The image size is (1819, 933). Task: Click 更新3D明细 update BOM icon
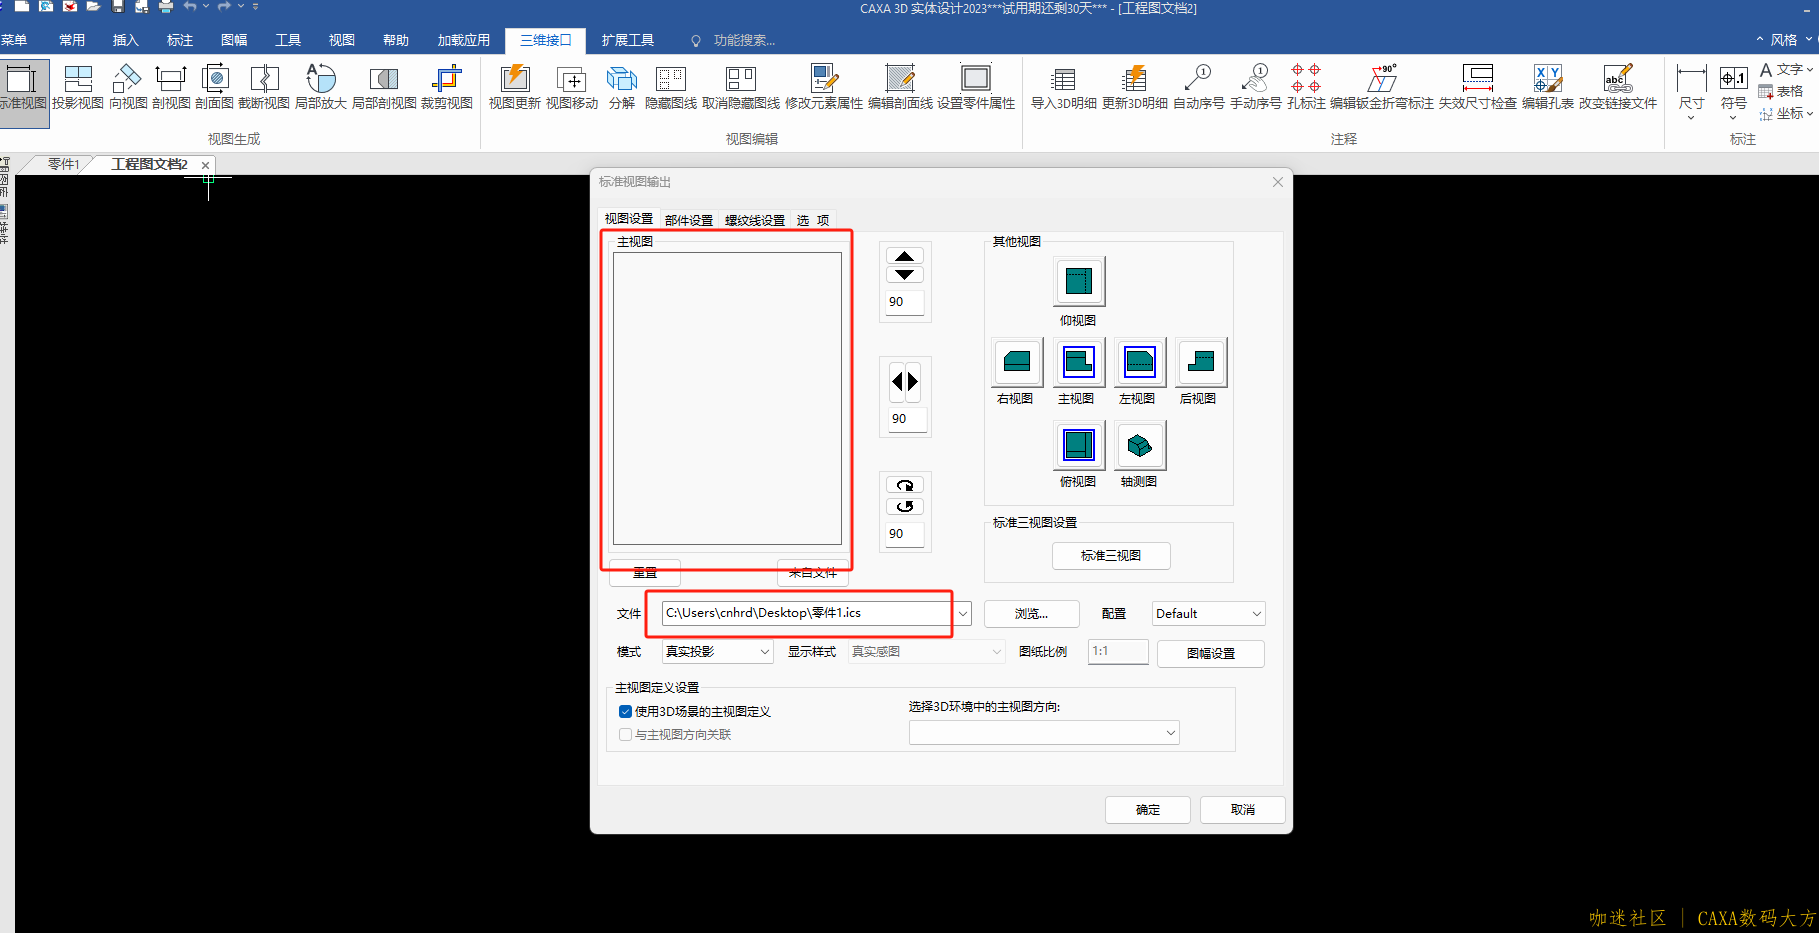click(x=1135, y=88)
